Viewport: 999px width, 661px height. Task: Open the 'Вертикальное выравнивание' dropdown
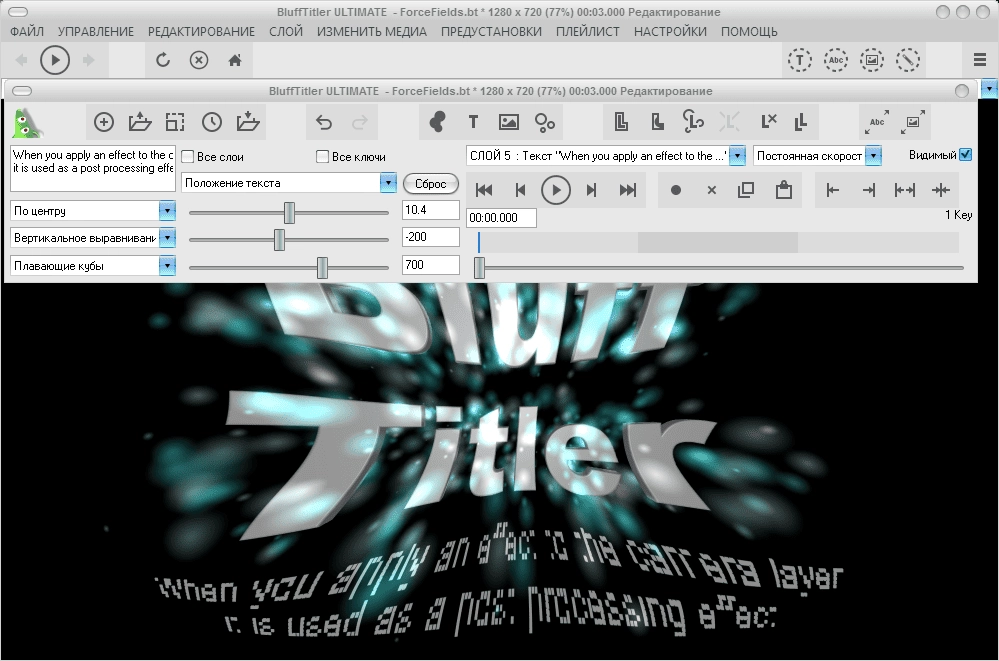(x=167, y=238)
